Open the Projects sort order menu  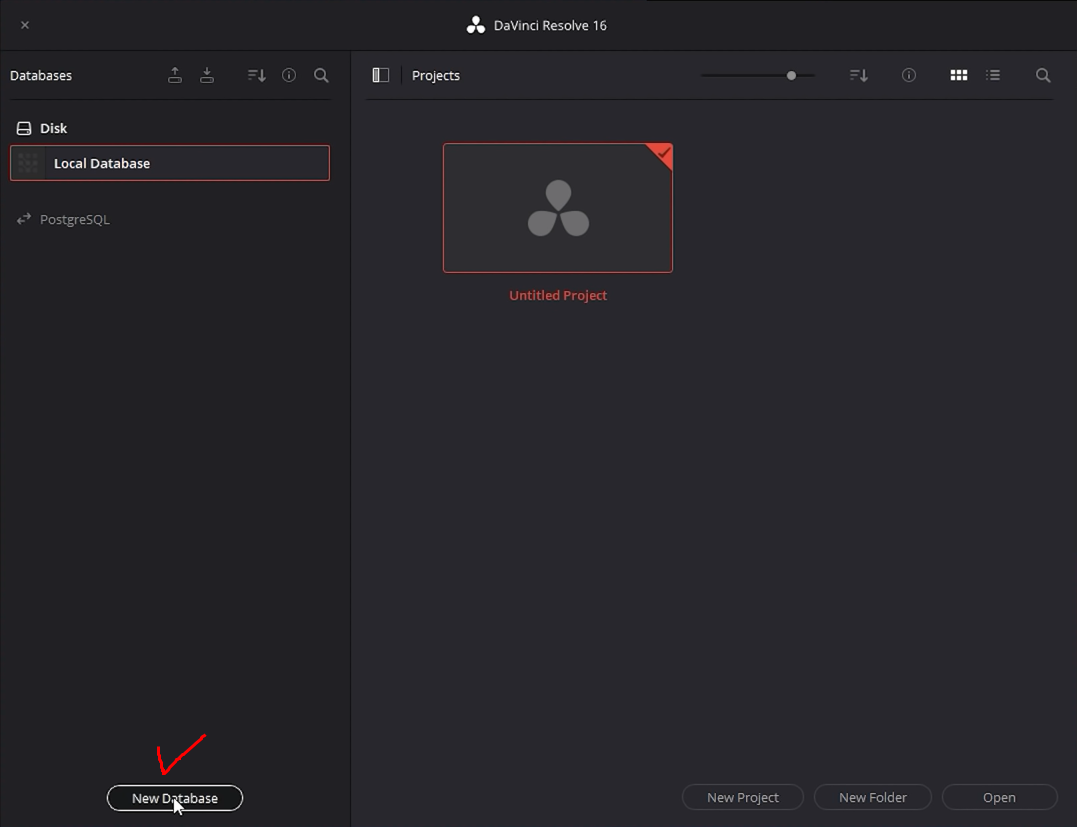[x=859, y=75]
